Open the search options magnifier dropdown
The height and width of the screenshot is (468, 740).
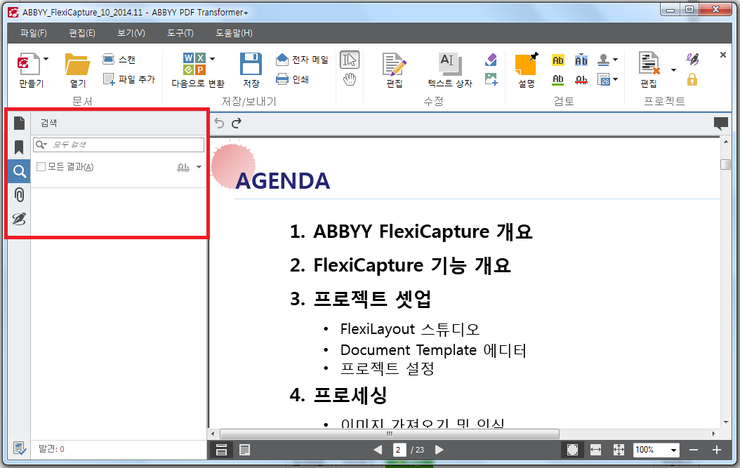coord(42,144)
